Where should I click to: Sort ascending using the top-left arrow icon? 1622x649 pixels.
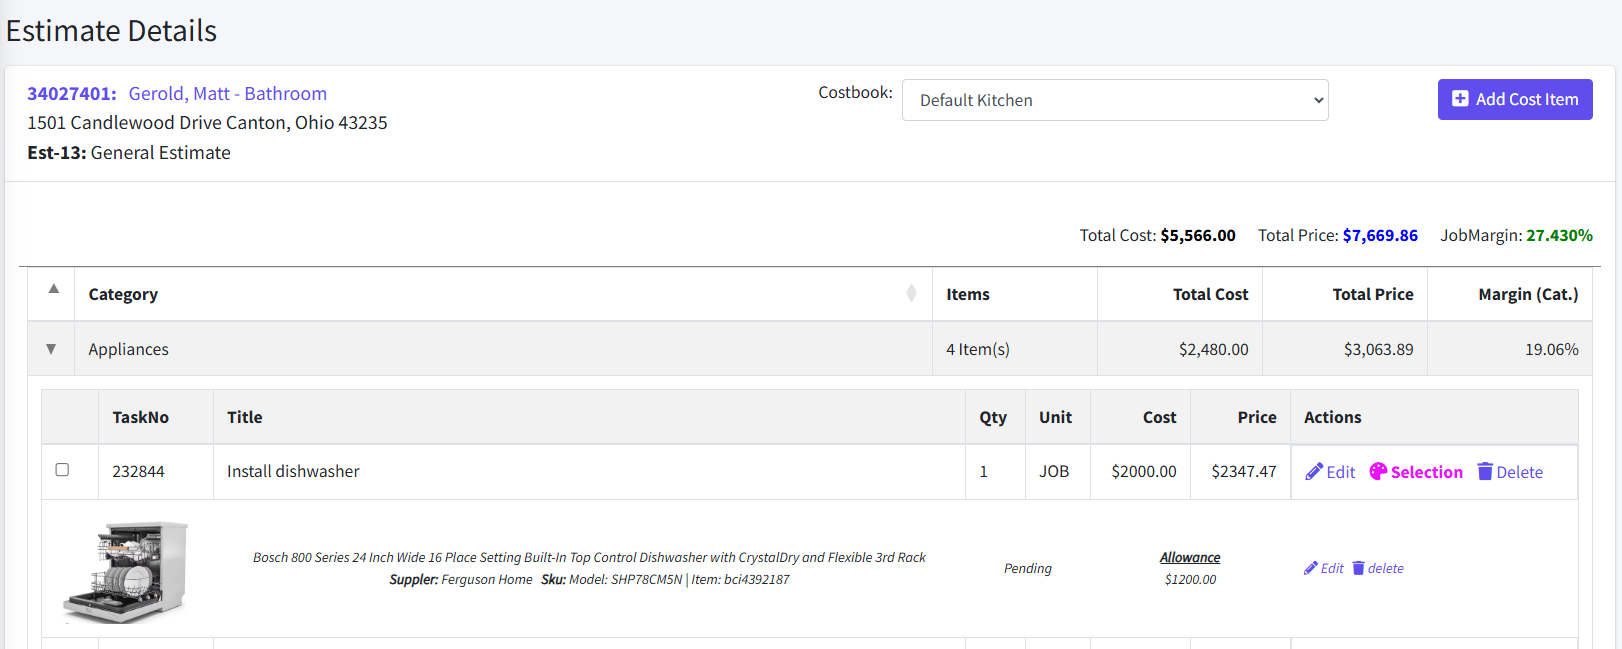54,289
